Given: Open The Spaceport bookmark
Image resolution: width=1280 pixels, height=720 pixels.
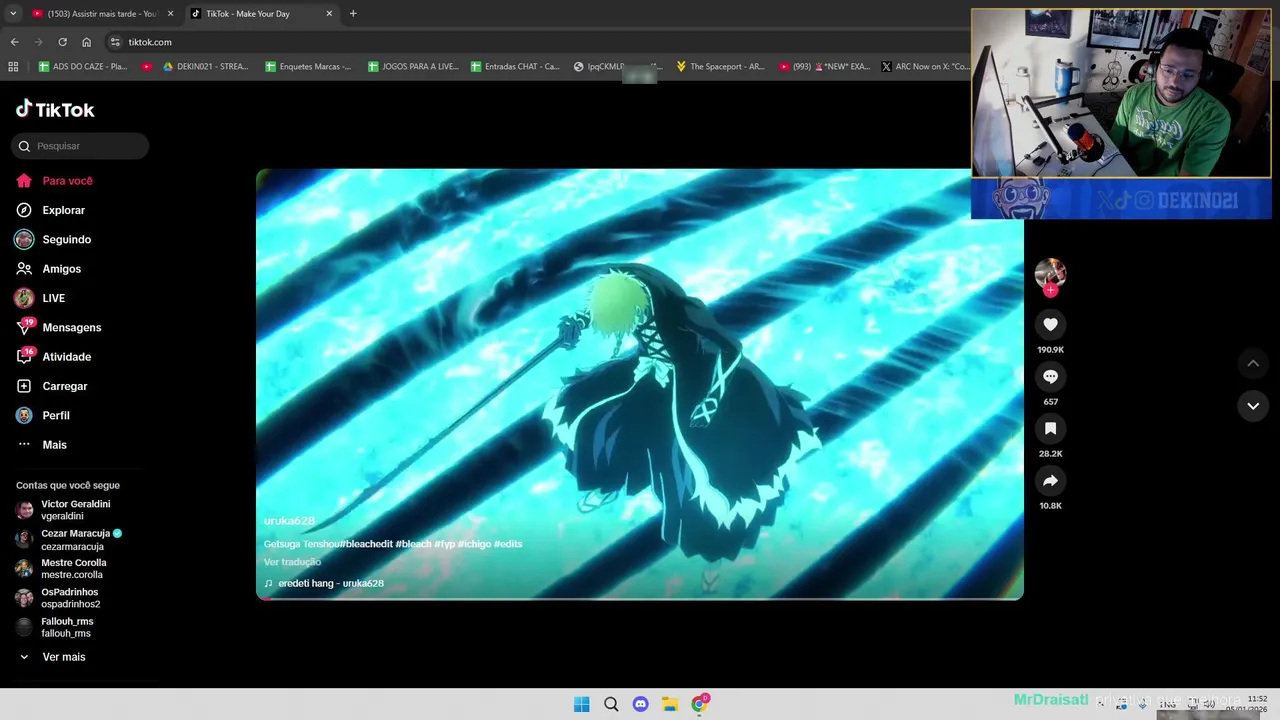Looking at the screenshot, I should pyautogui.click(x=720, y=67).
